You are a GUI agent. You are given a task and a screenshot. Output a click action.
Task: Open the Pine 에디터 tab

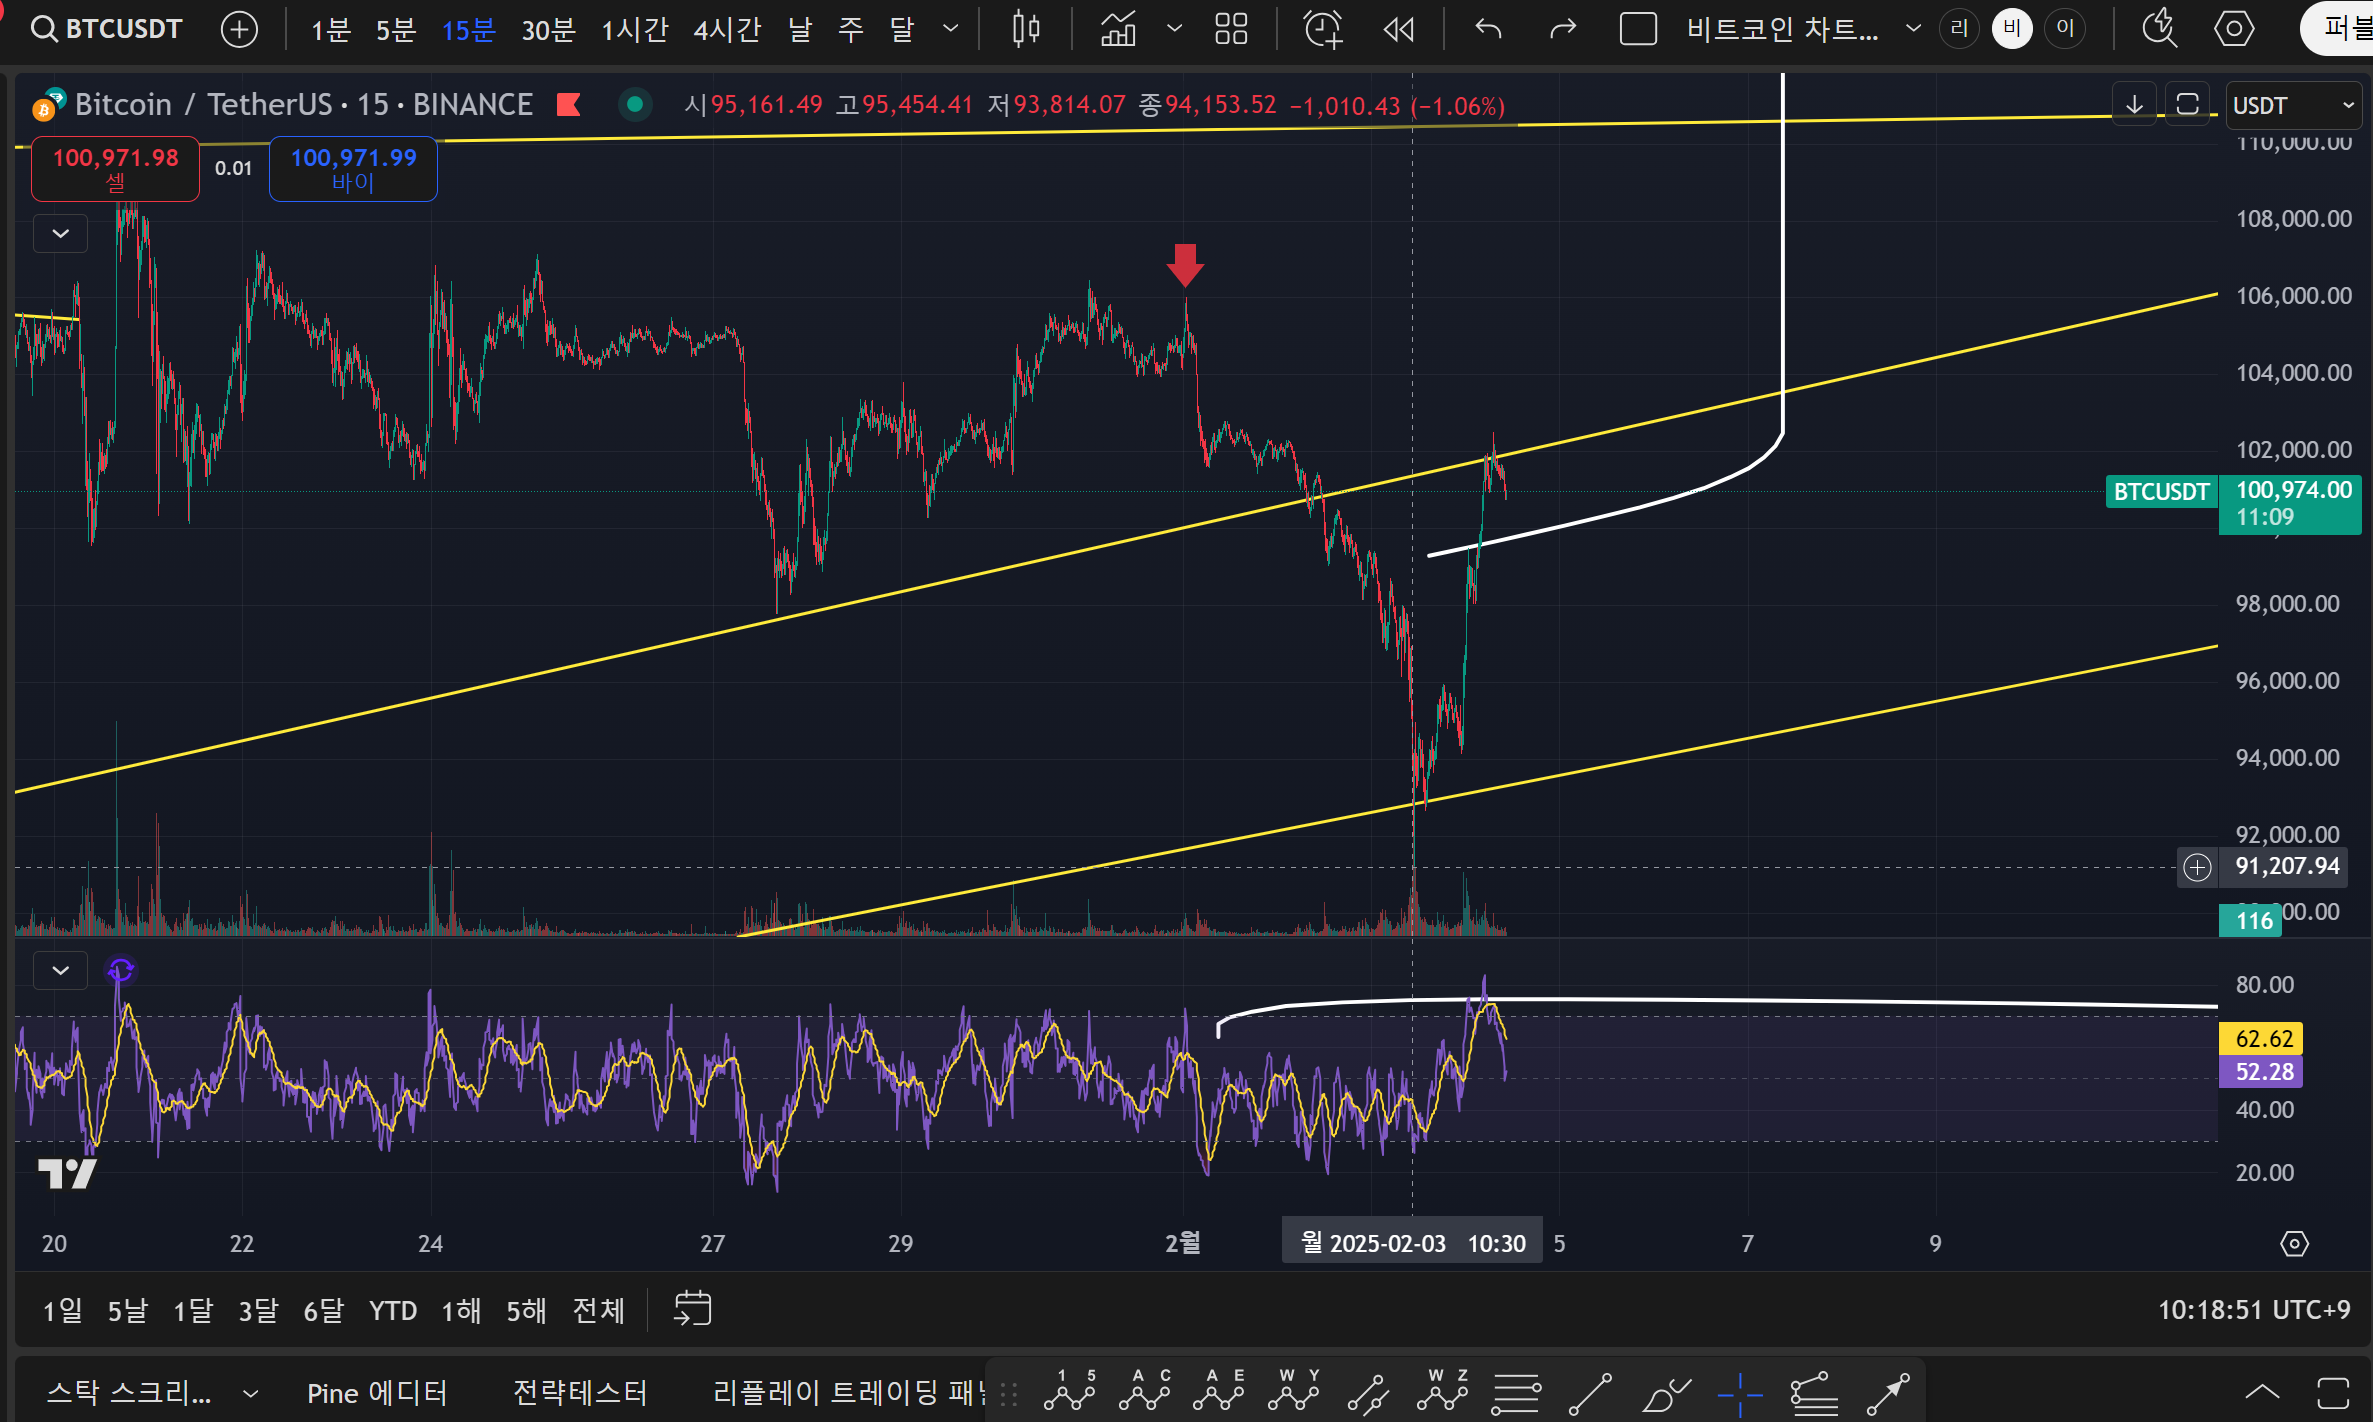click(377, 1392)
